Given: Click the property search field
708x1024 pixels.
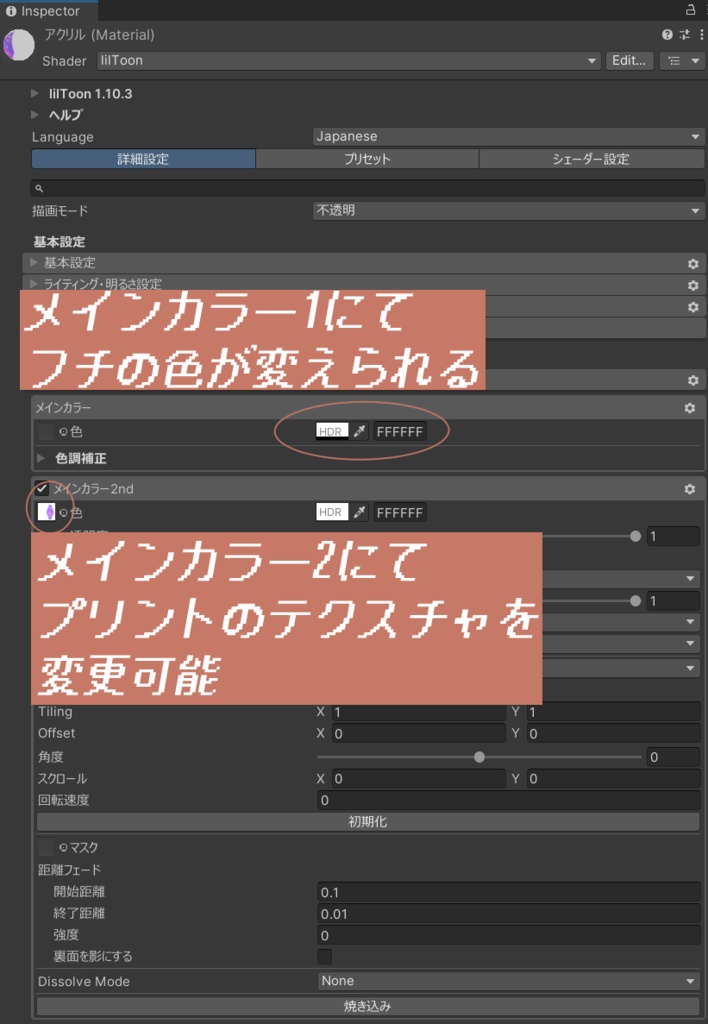Looking at the screenshot, I should point(368,188).
